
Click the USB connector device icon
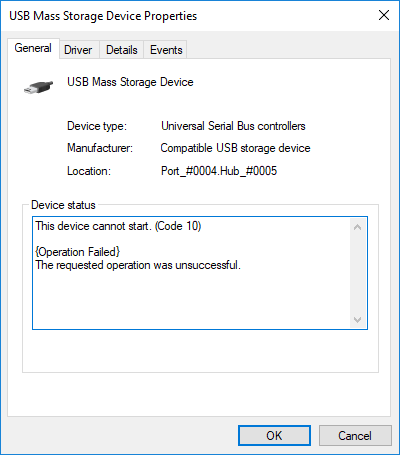point(38,87)
